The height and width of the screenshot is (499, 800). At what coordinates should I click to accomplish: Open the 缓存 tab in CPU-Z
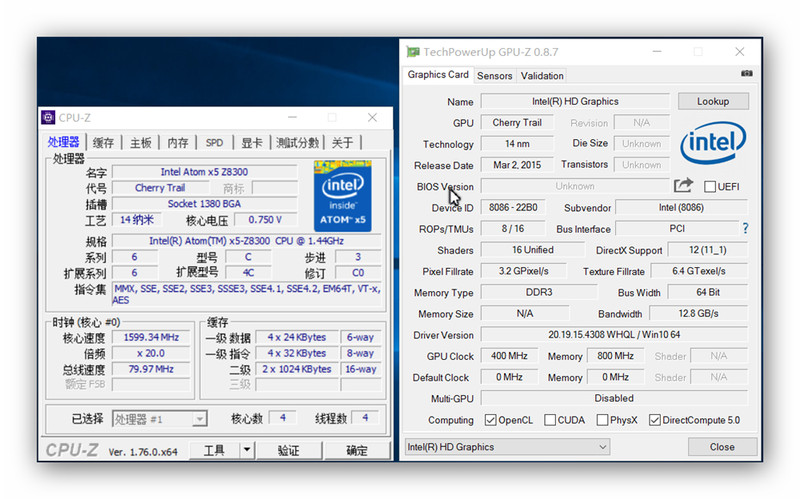pyautogui.click(x=103, y=143)
